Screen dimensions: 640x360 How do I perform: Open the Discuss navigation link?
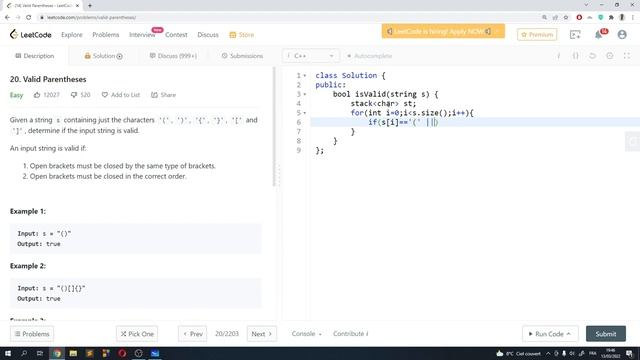(x=208, y=35)
